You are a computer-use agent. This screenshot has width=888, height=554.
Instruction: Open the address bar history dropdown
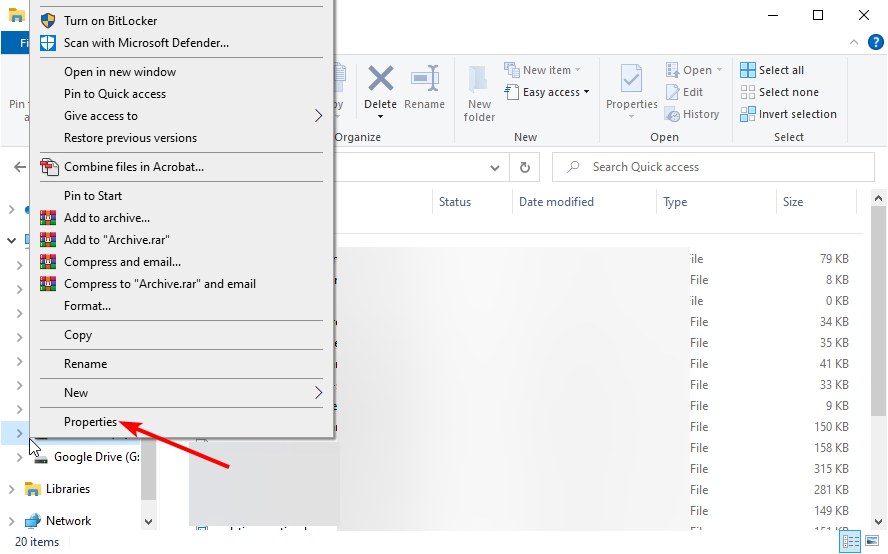coord(495,168)
